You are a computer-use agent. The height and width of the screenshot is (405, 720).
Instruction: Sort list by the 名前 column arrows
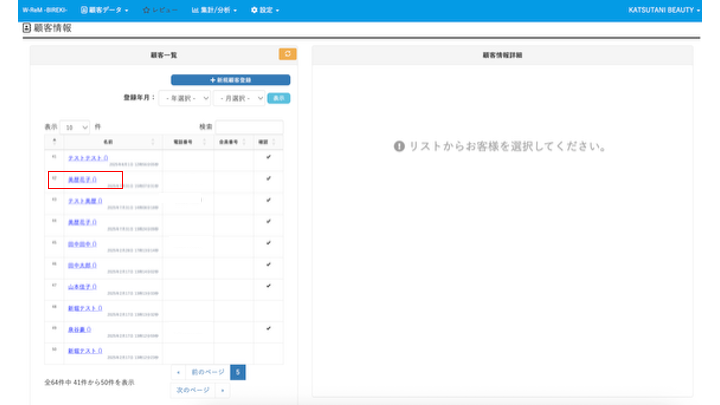coord(153,142)
